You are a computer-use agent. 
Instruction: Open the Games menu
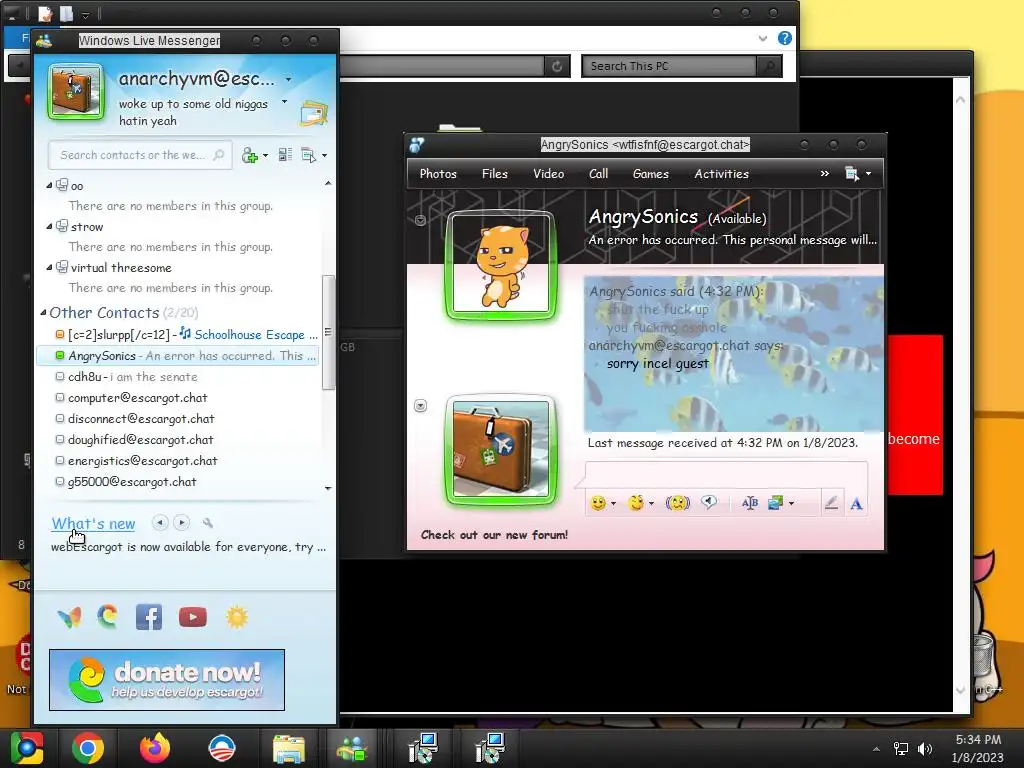650,174
